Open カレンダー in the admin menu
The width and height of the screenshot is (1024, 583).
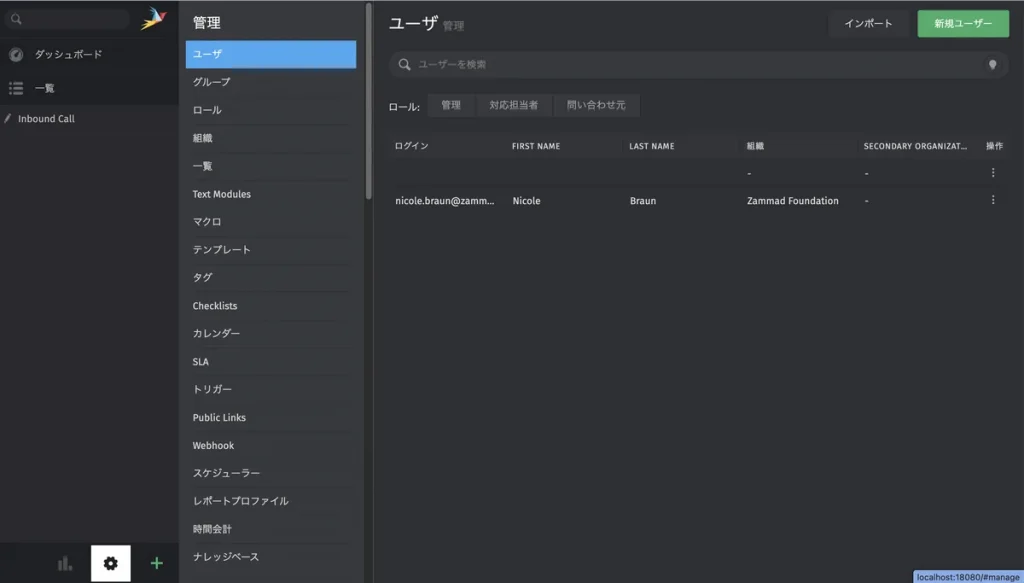pyautogui.click(x=270, y=334)
